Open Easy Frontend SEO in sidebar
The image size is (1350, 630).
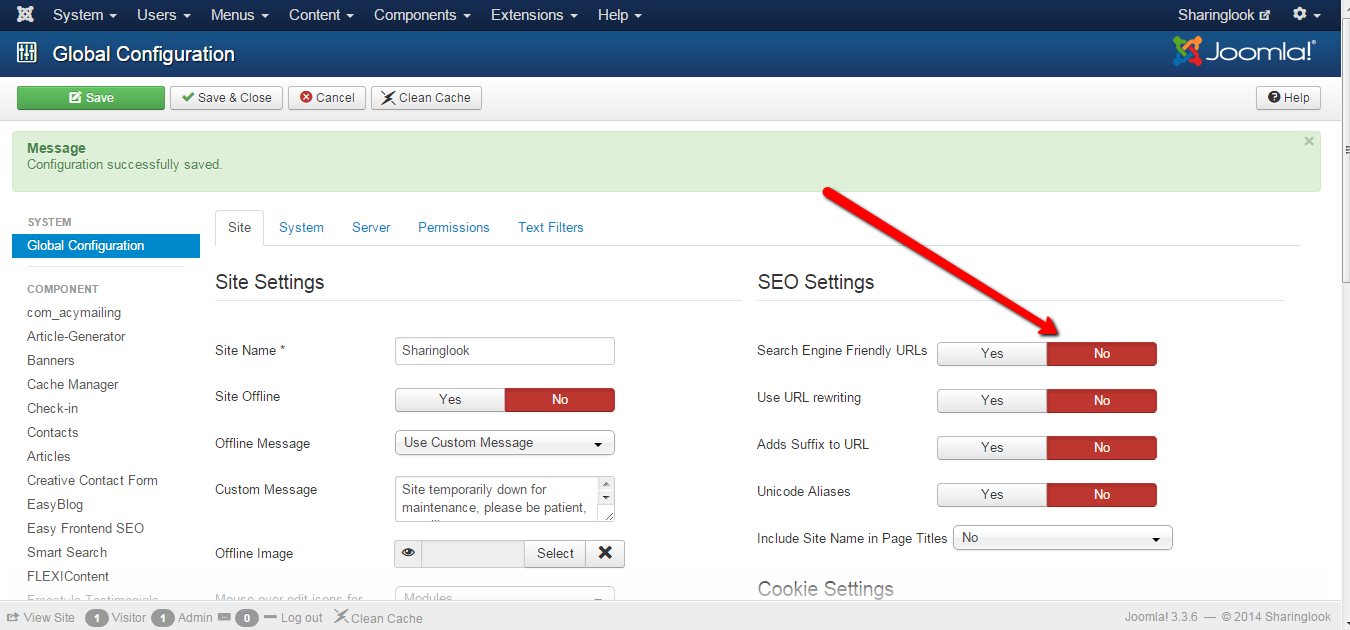click(85, 529)
